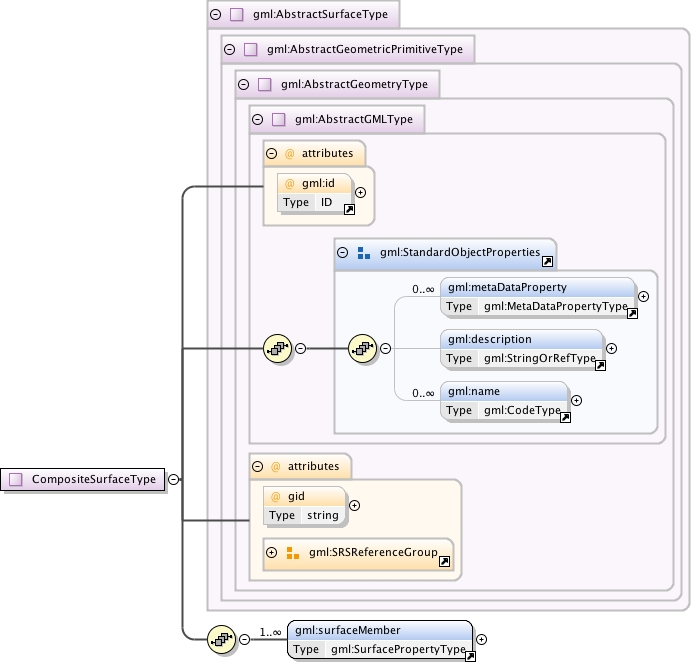Collapse sequence before gml:surfaceMember
Viewport: 691px width, 664px height.
[x=245, y=639]
